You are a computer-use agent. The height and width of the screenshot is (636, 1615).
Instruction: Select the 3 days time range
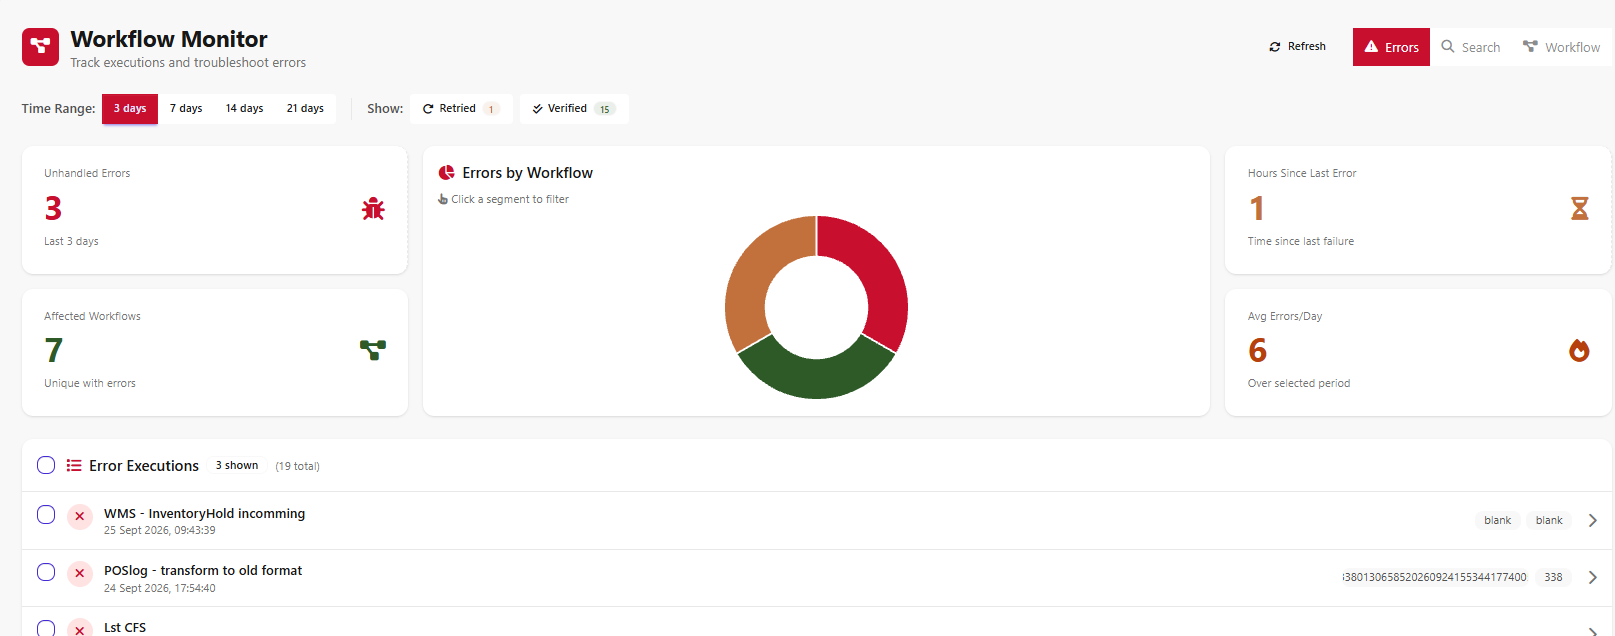130,108
